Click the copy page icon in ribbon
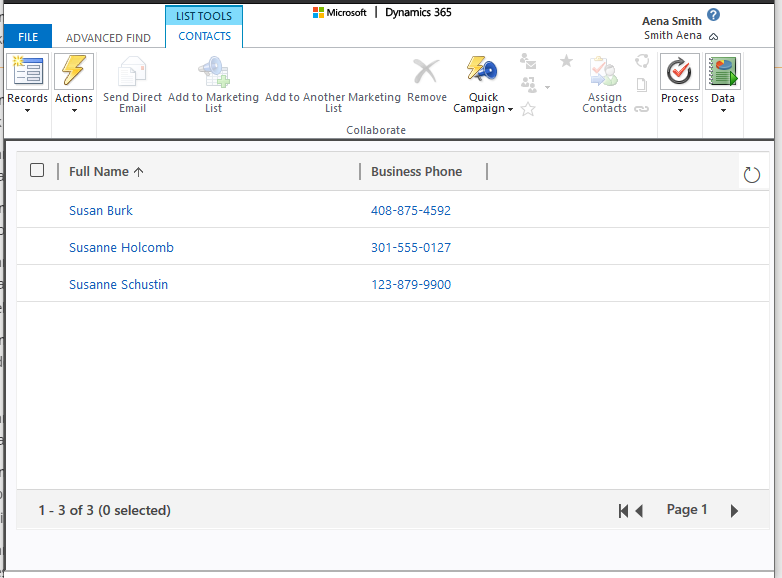782x578 pixels. click(x=642, y=85)
